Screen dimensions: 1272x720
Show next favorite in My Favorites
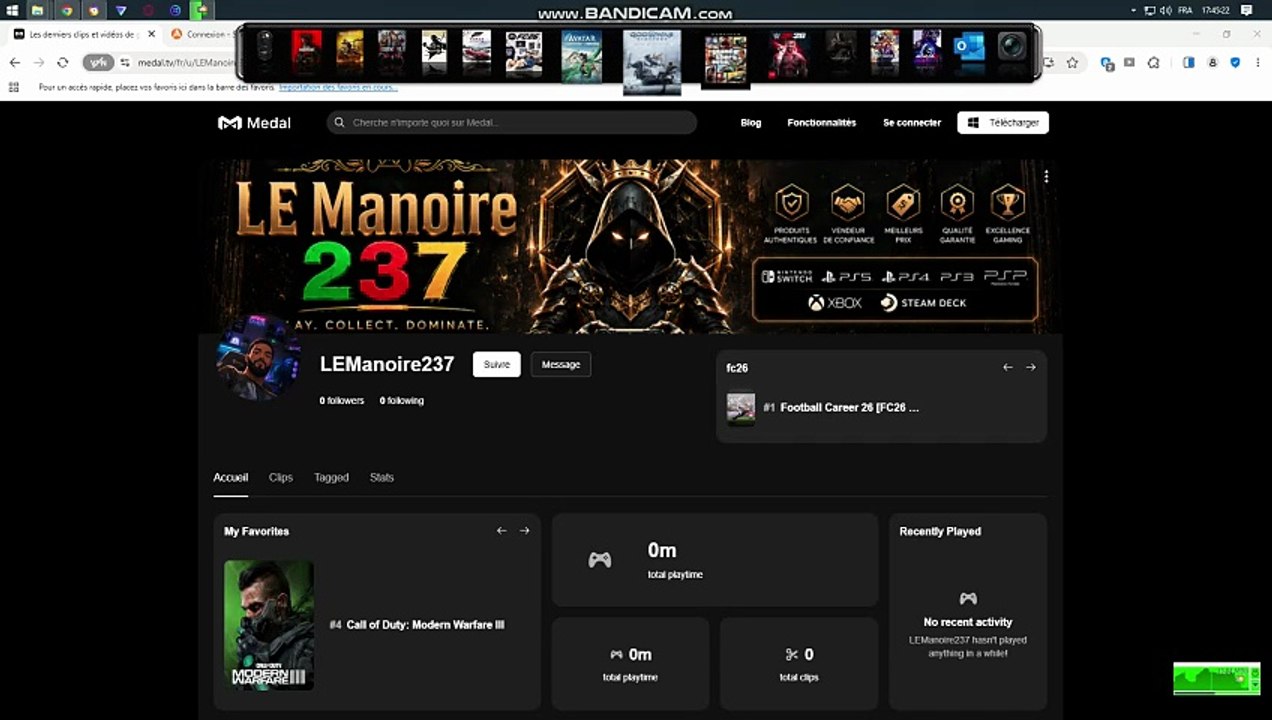[x=524, y=531]
